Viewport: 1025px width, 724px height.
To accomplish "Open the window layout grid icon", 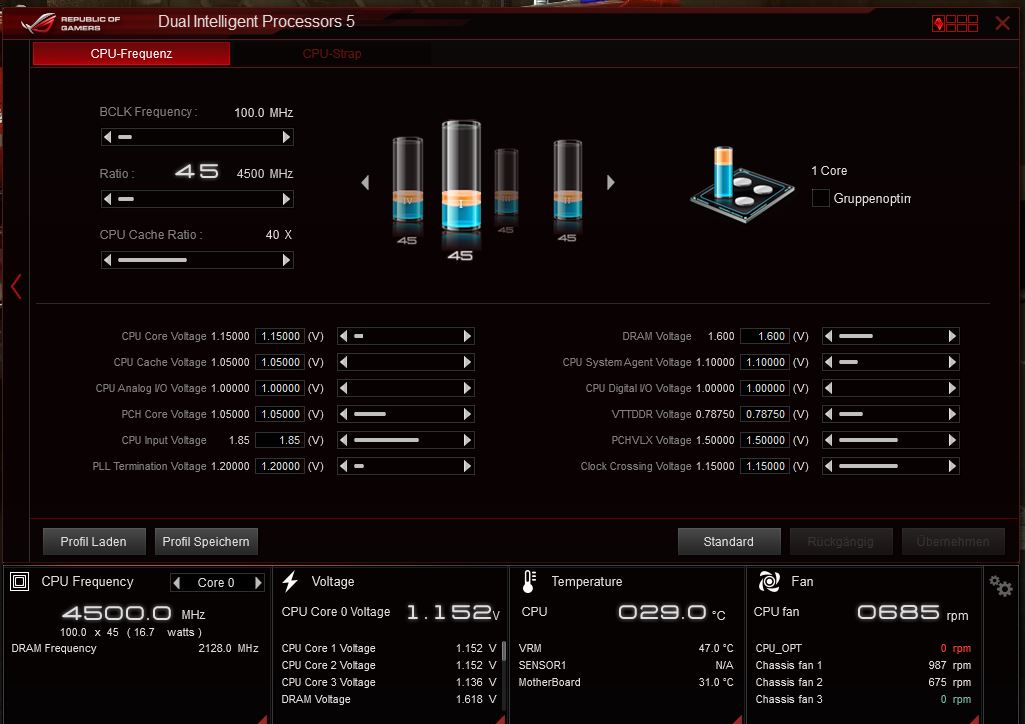I will coord(955,24).
